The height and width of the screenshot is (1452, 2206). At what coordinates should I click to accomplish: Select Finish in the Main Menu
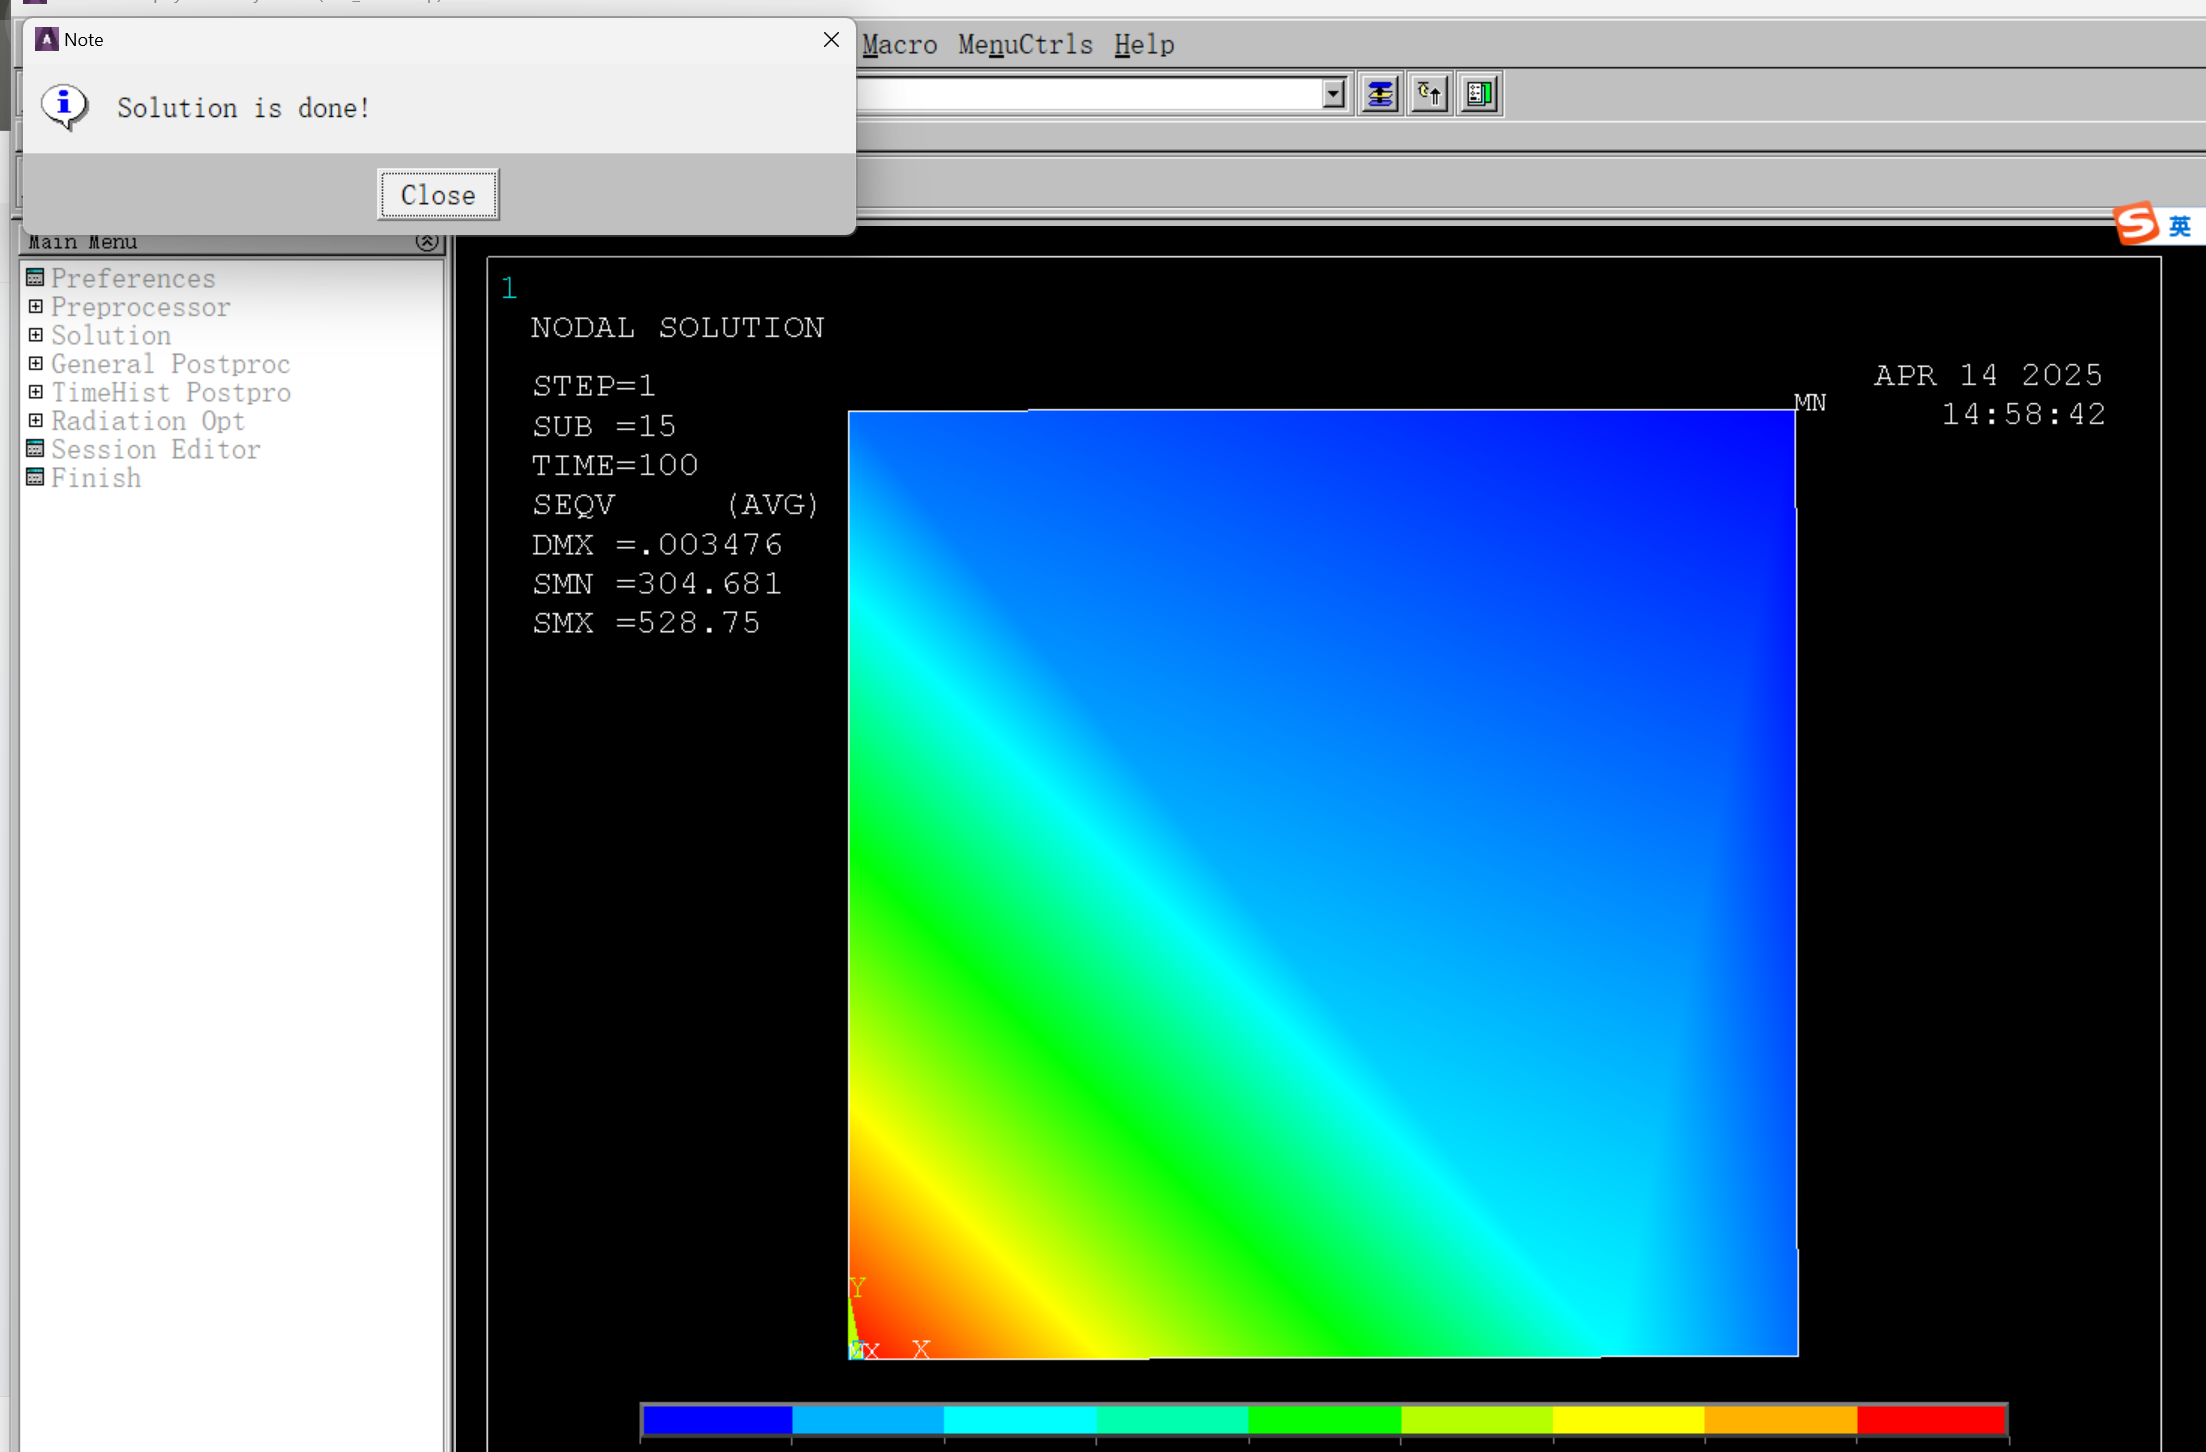pos(95,478)
